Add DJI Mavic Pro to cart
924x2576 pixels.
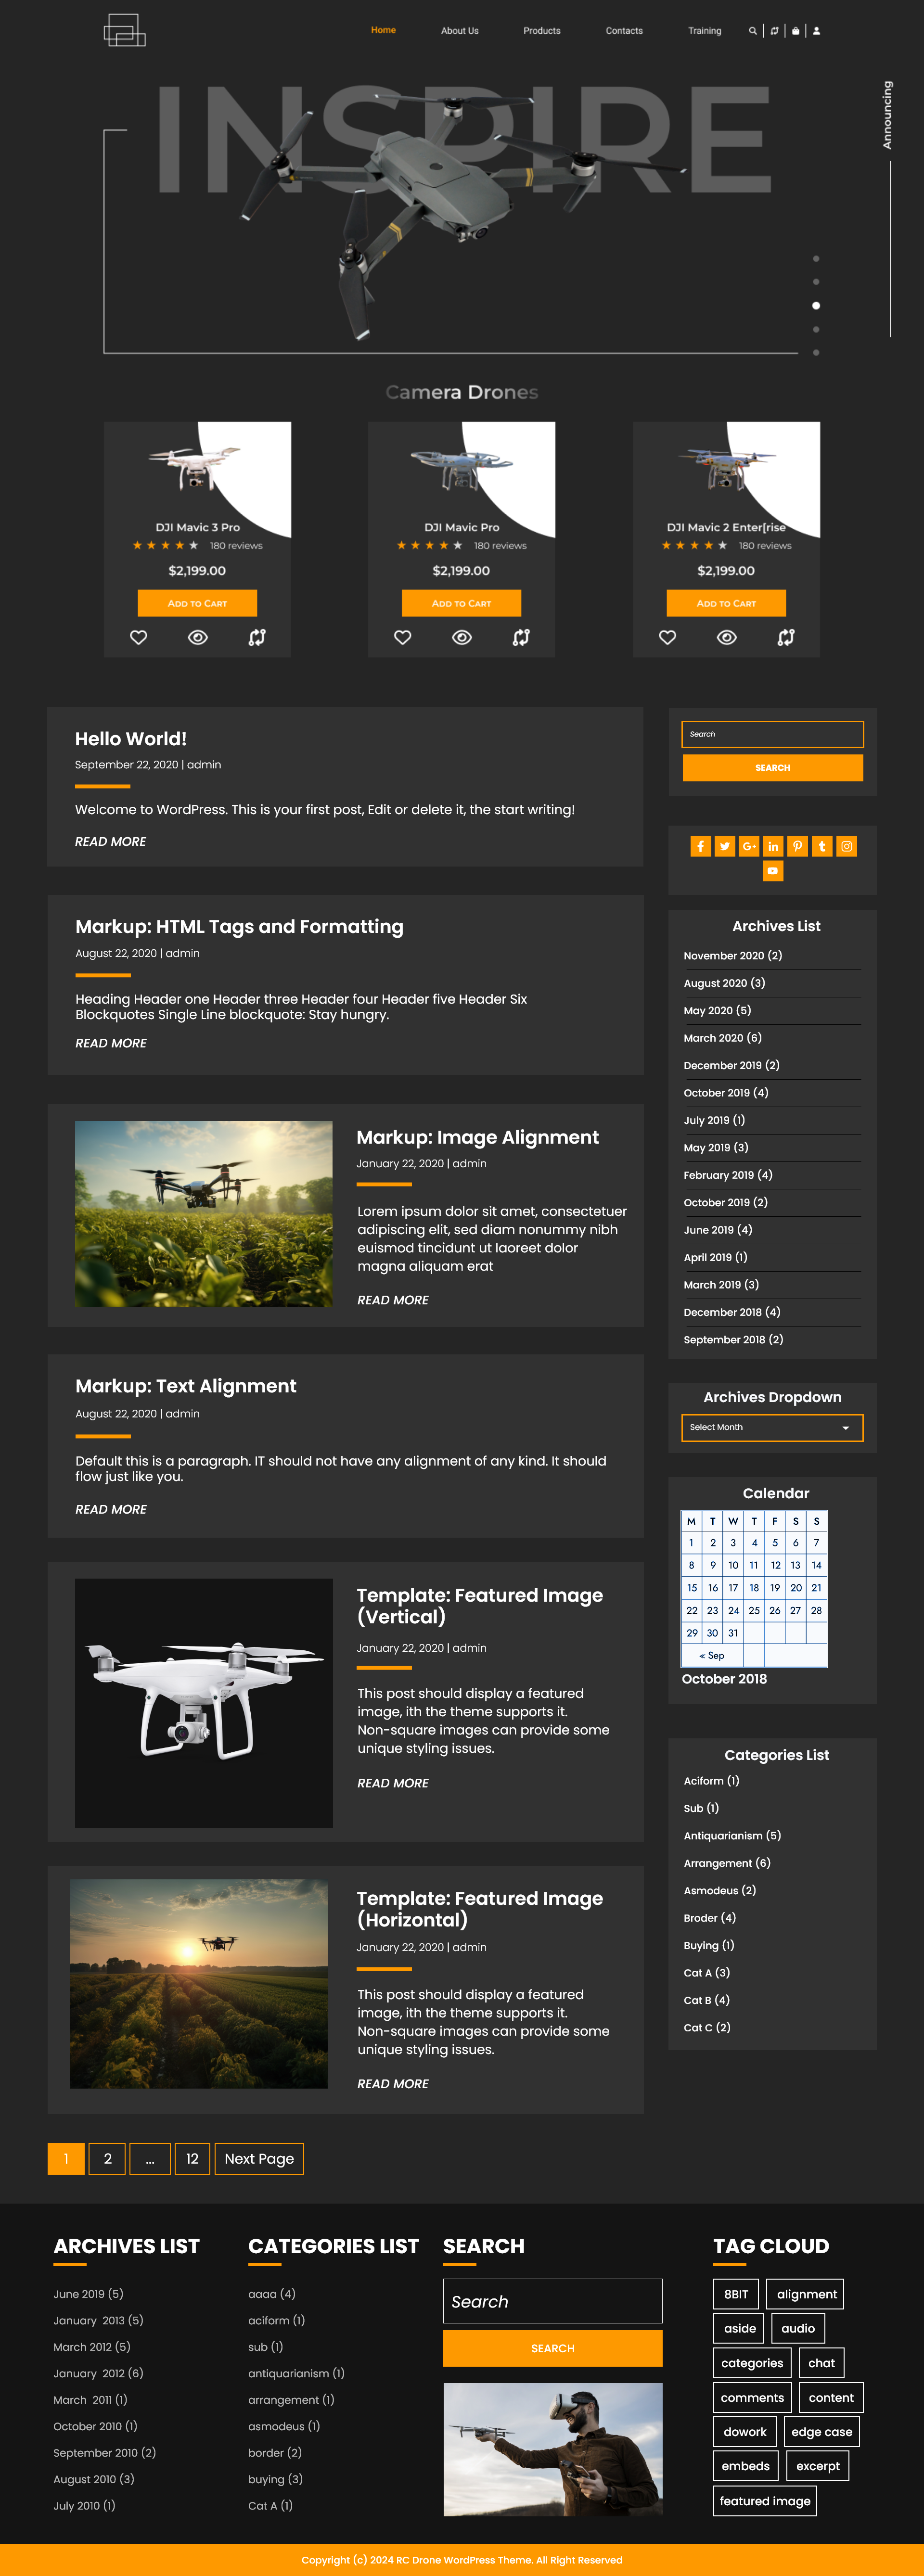tap(461, 603)
